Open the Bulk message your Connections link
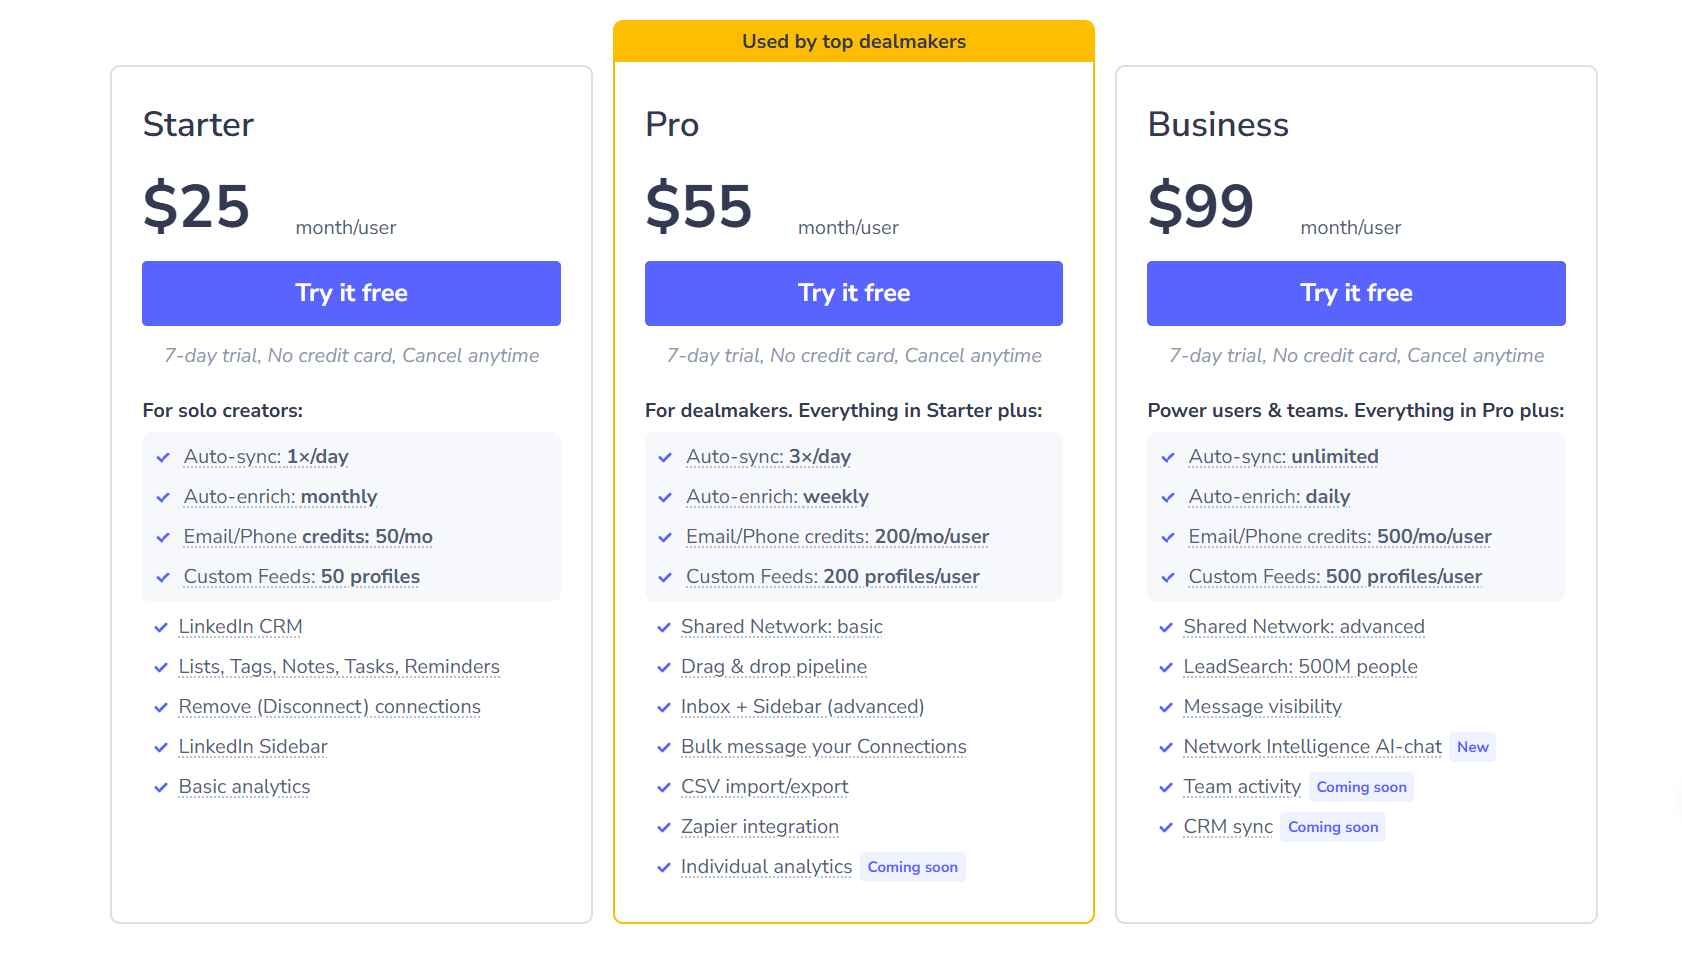Image resolution: width=1682 pixels, height=956 pixels. 823,747
